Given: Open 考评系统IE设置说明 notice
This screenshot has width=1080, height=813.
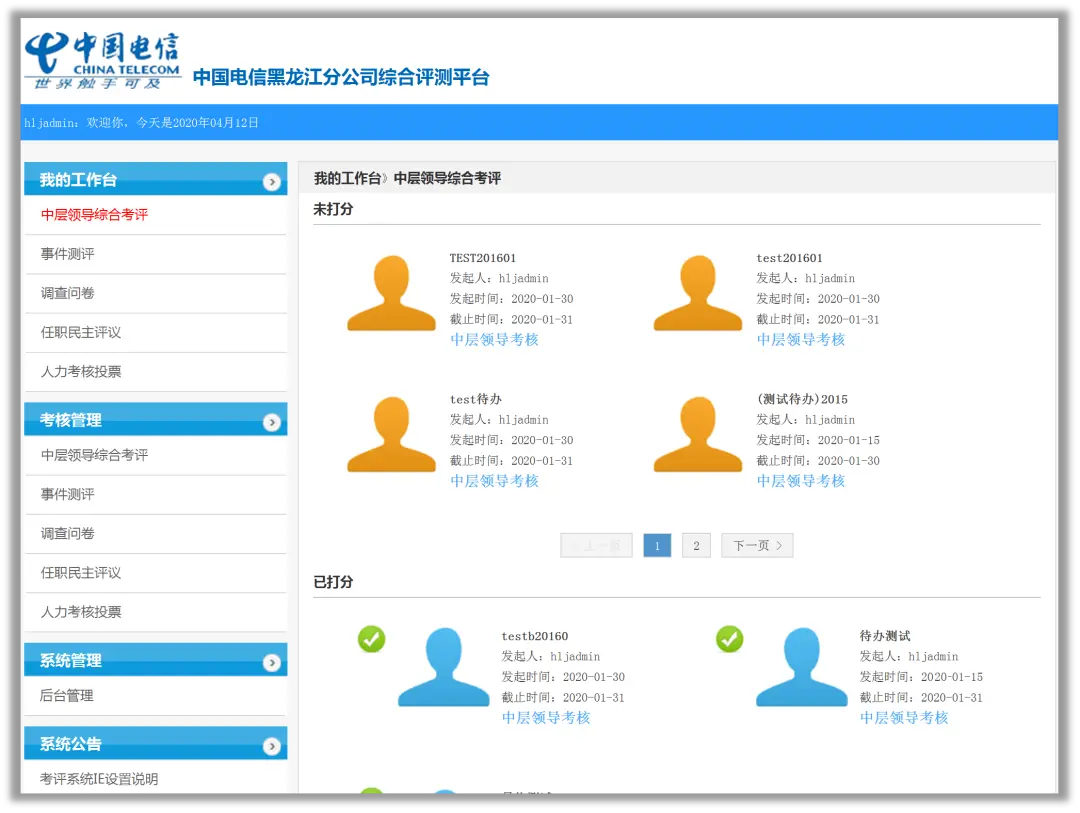Looking at the screenshot, I should (98, 779).
